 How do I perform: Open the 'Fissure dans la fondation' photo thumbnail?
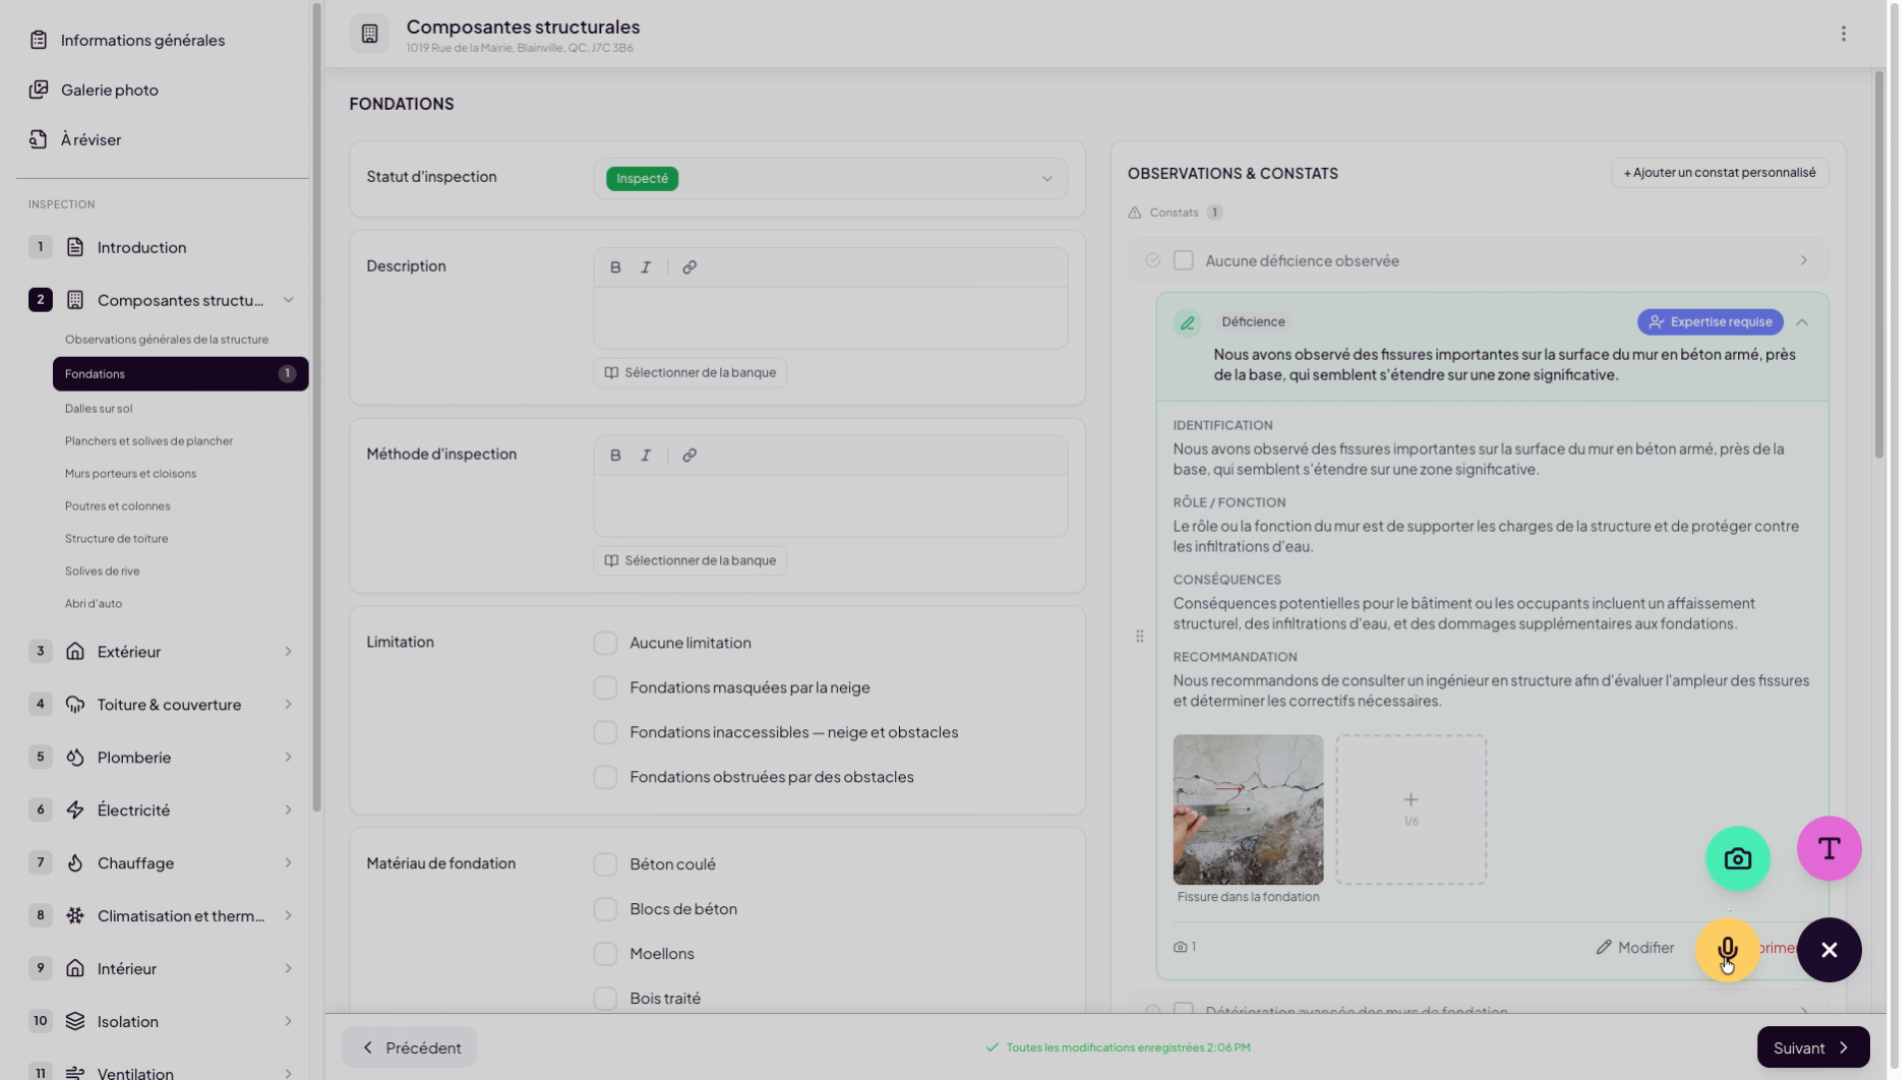pyautogui.click(x=1247, y=809)
